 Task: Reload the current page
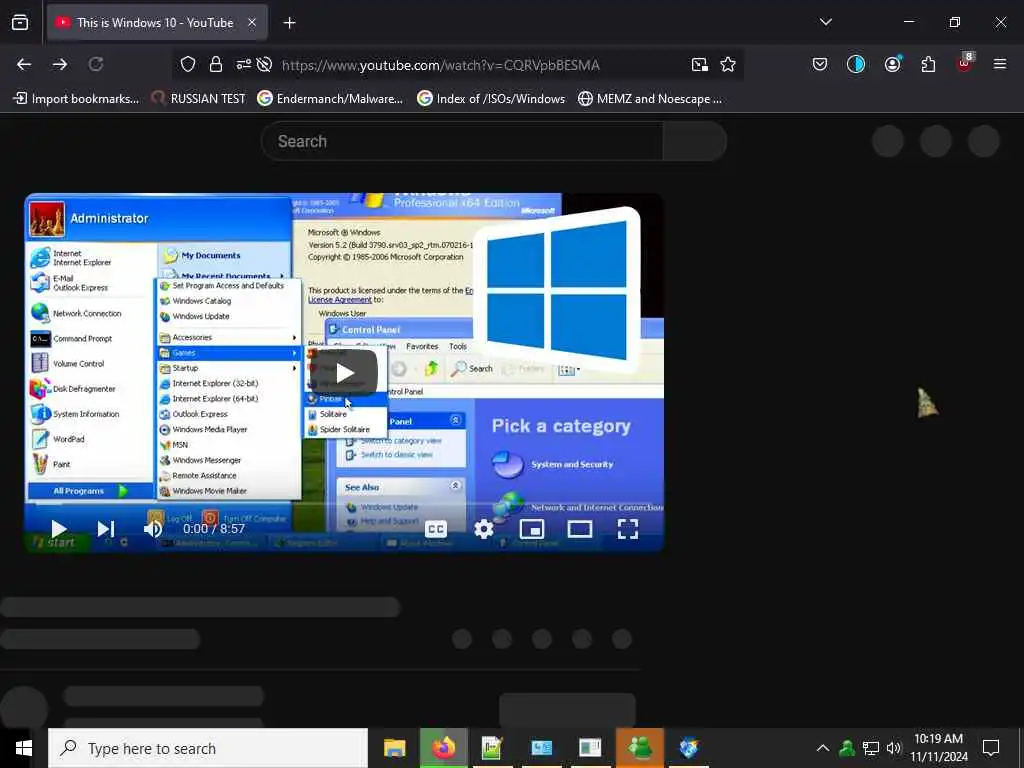(x=96, y=64)
